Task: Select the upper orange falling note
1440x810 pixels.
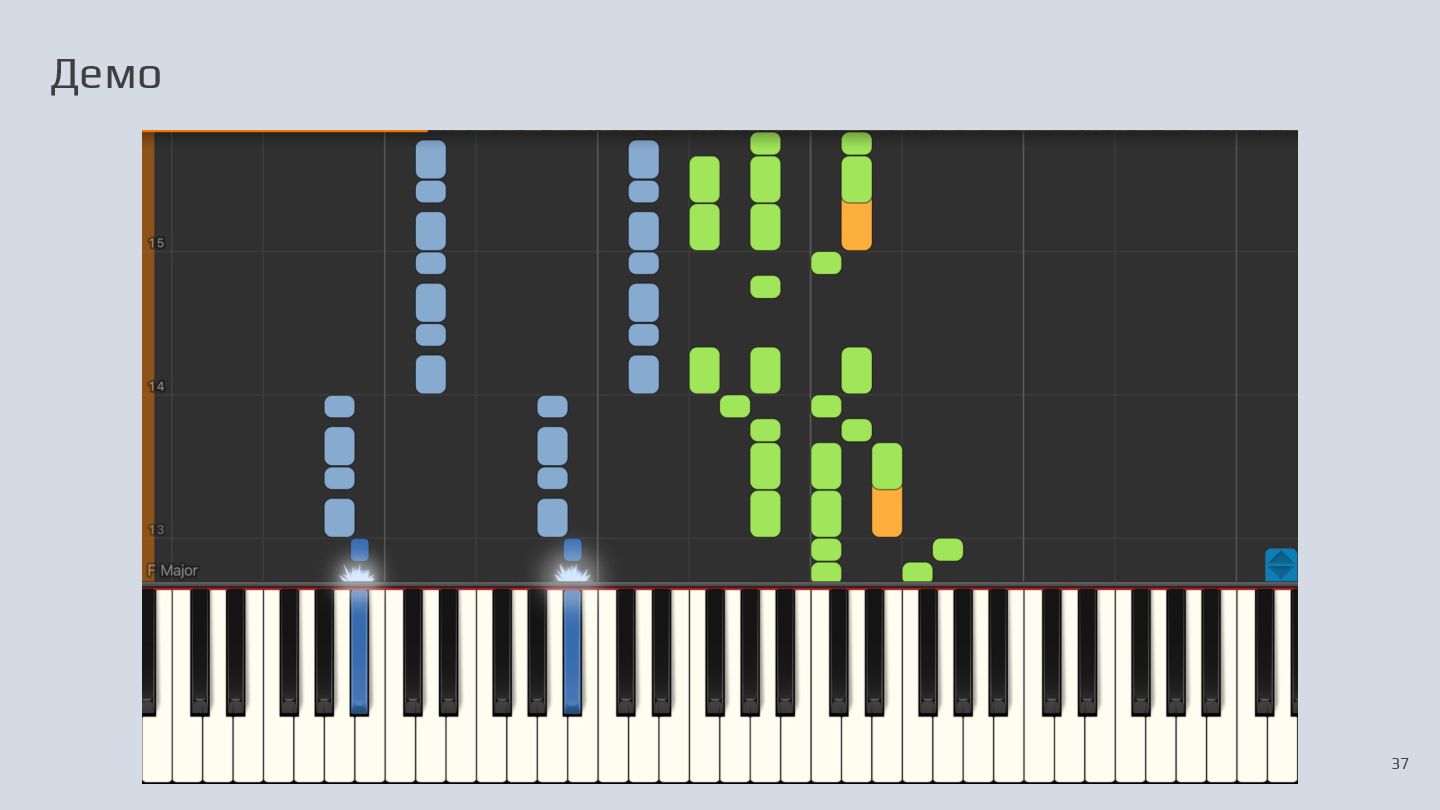Action: [x=856, y=226]
